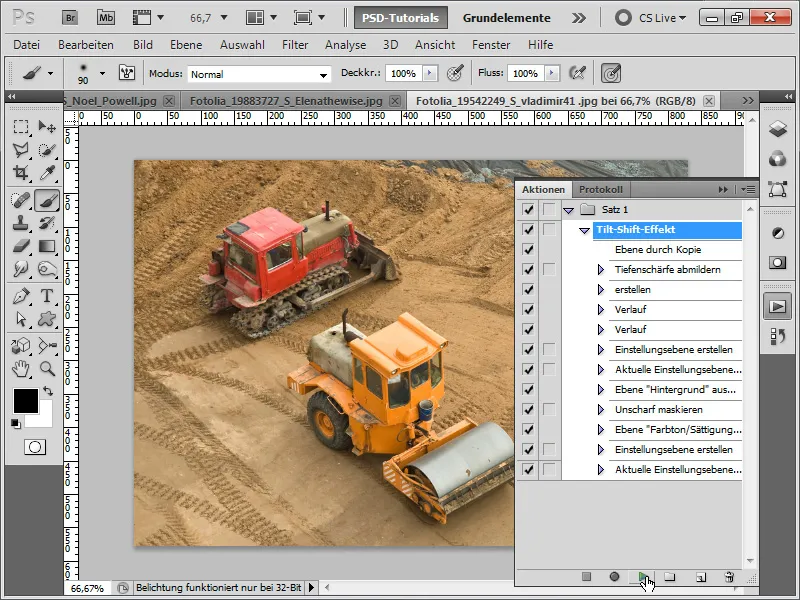Uncheck the Unscharf maskieren step checkbox

click(528, 409)
